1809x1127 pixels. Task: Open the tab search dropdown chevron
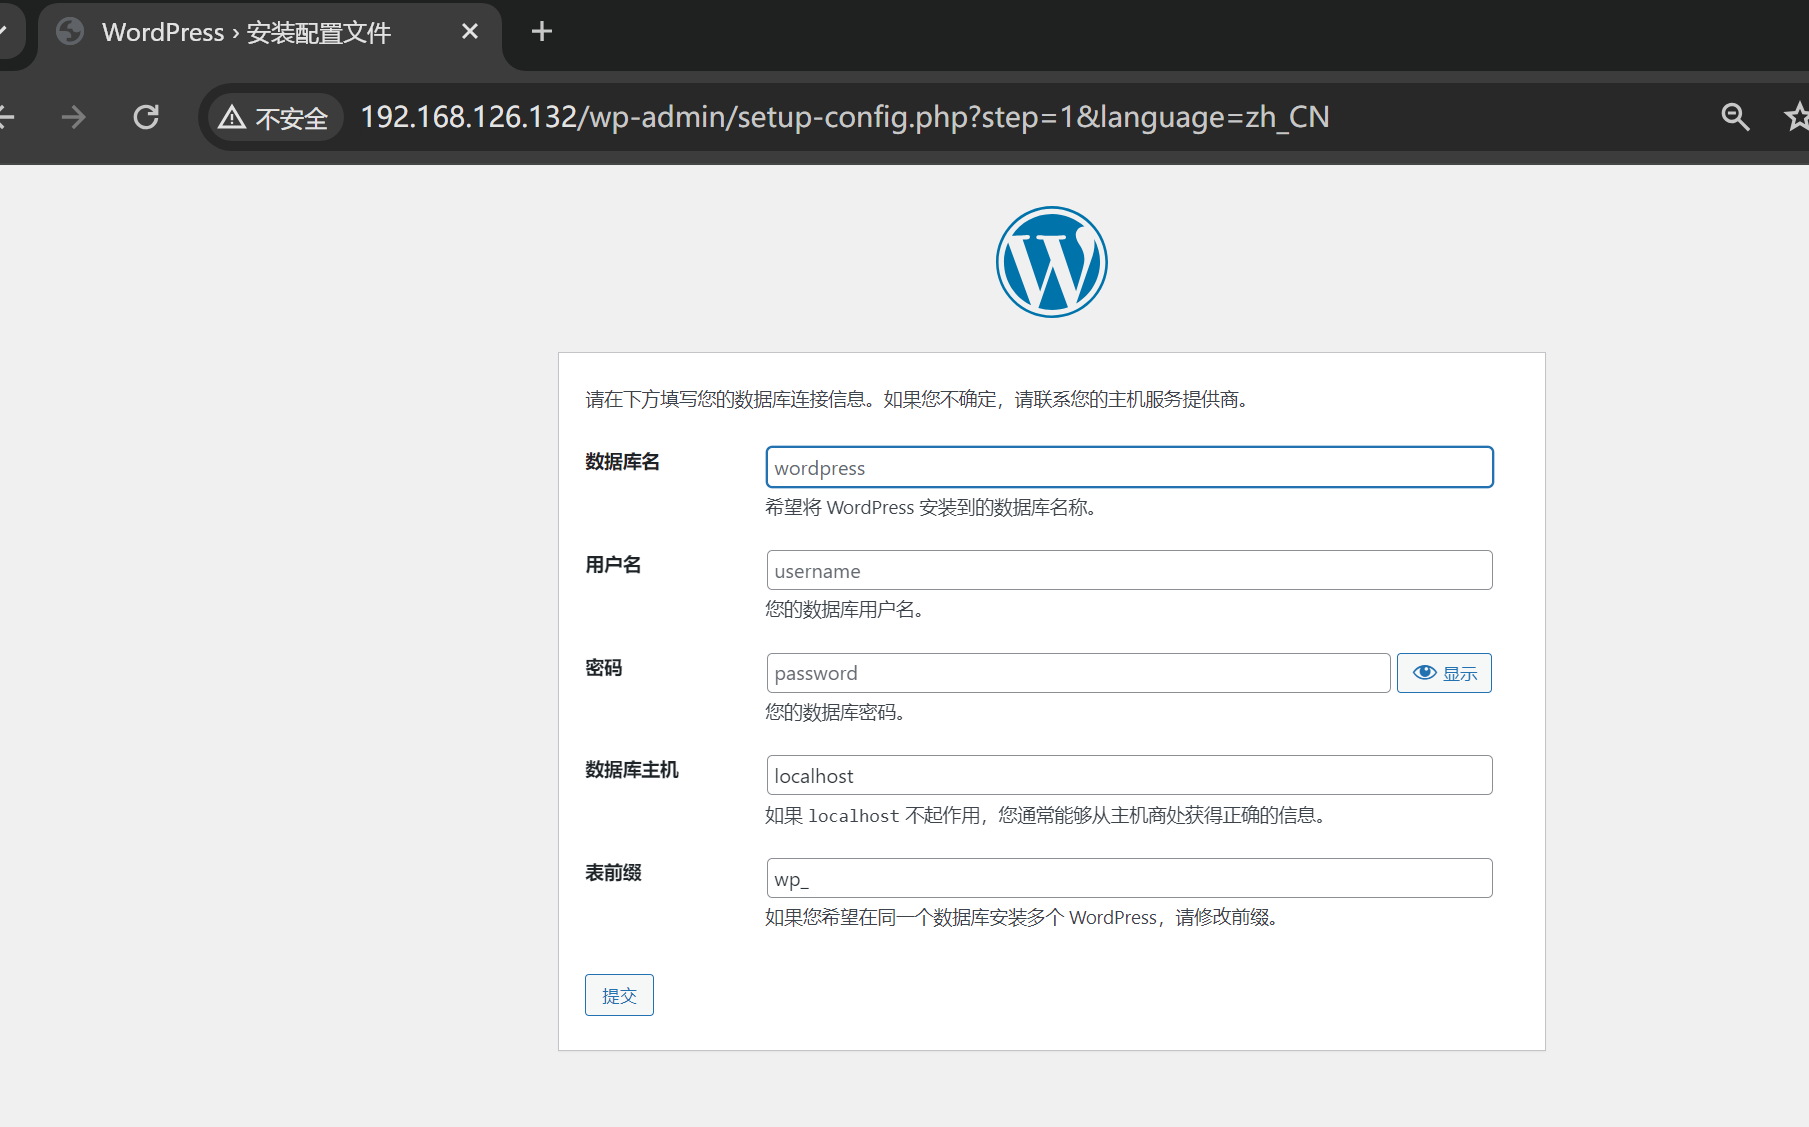coord(3,32)
